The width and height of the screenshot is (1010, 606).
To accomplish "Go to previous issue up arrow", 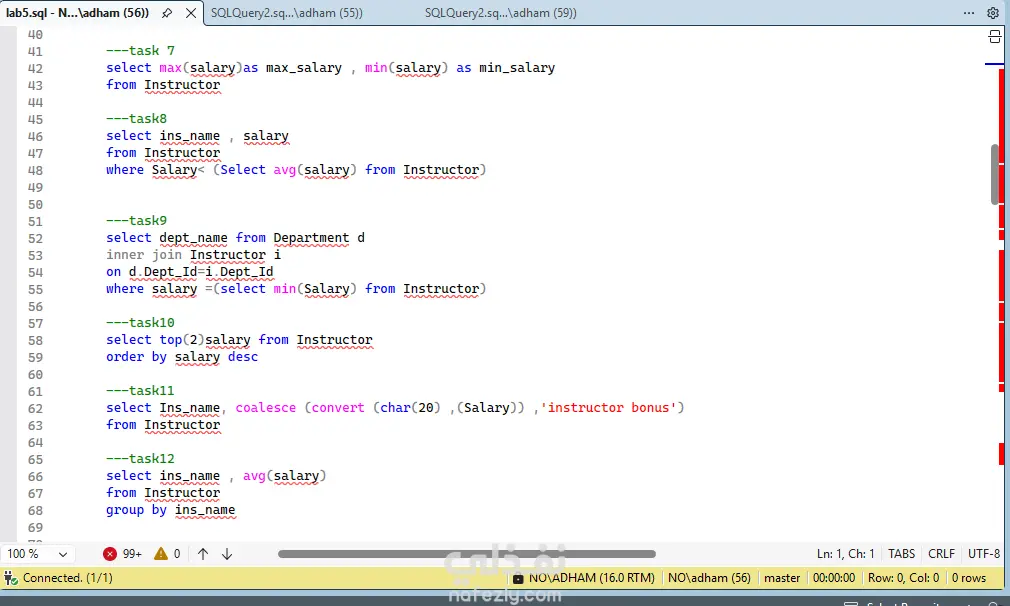I will pos(203,554).
